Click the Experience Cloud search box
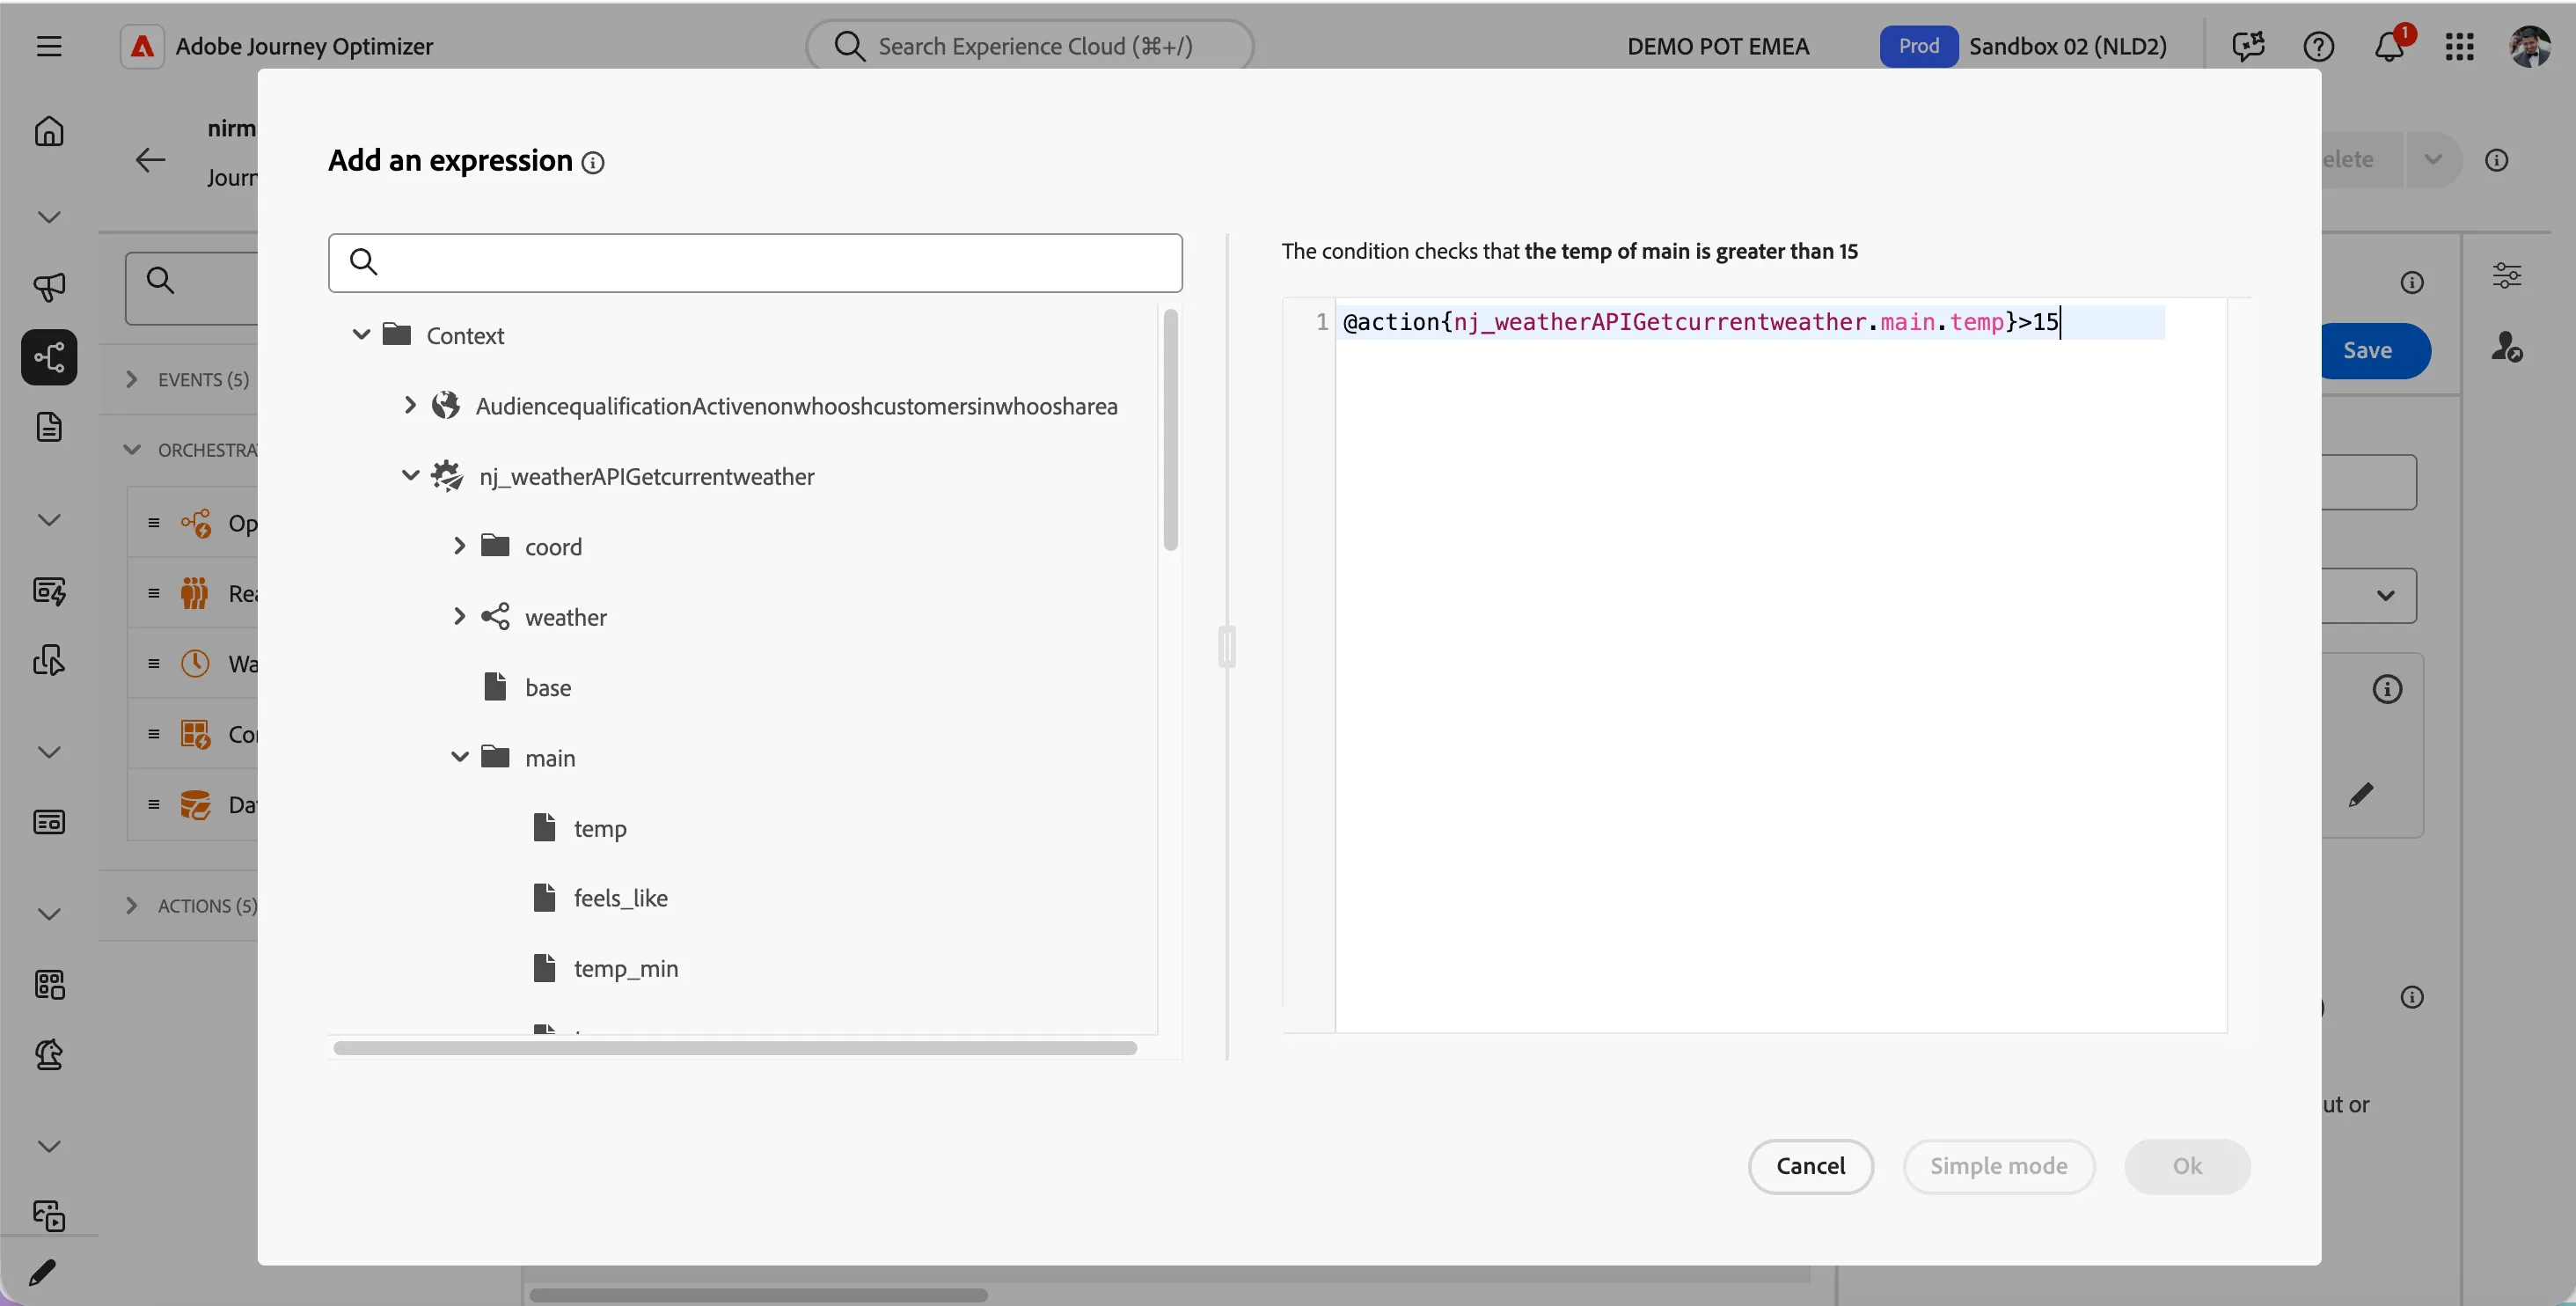The image size is (2576, 1306). [x=1030, y=46]
